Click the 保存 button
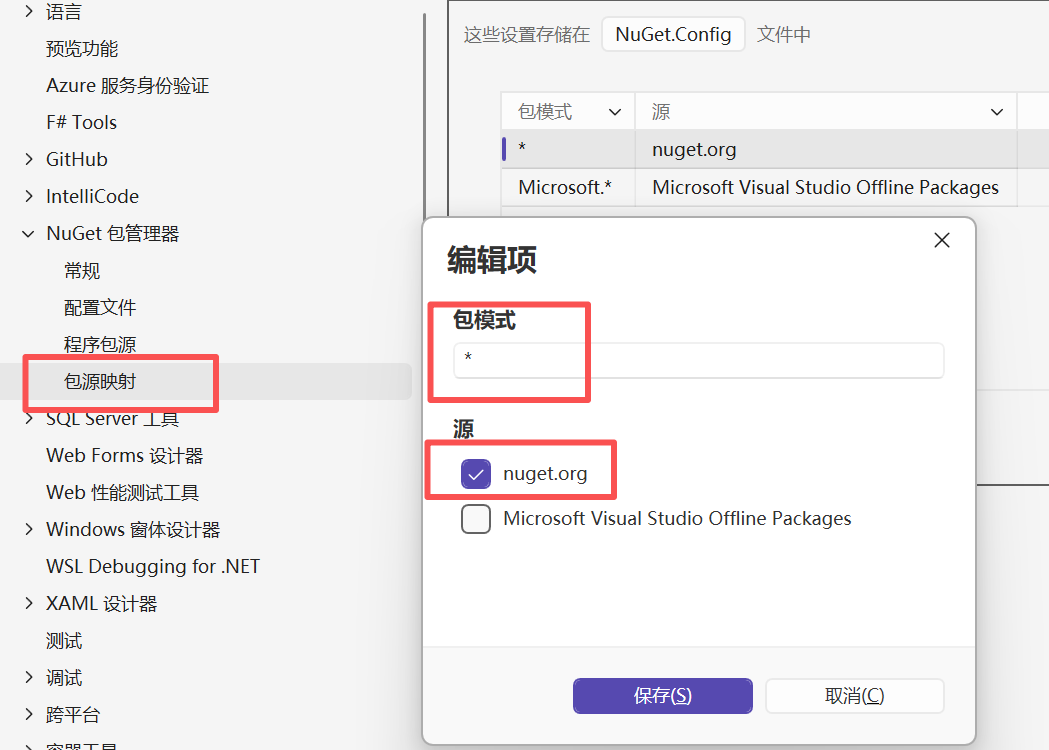The image size is (1049, 750). click(x=662, y=696)
